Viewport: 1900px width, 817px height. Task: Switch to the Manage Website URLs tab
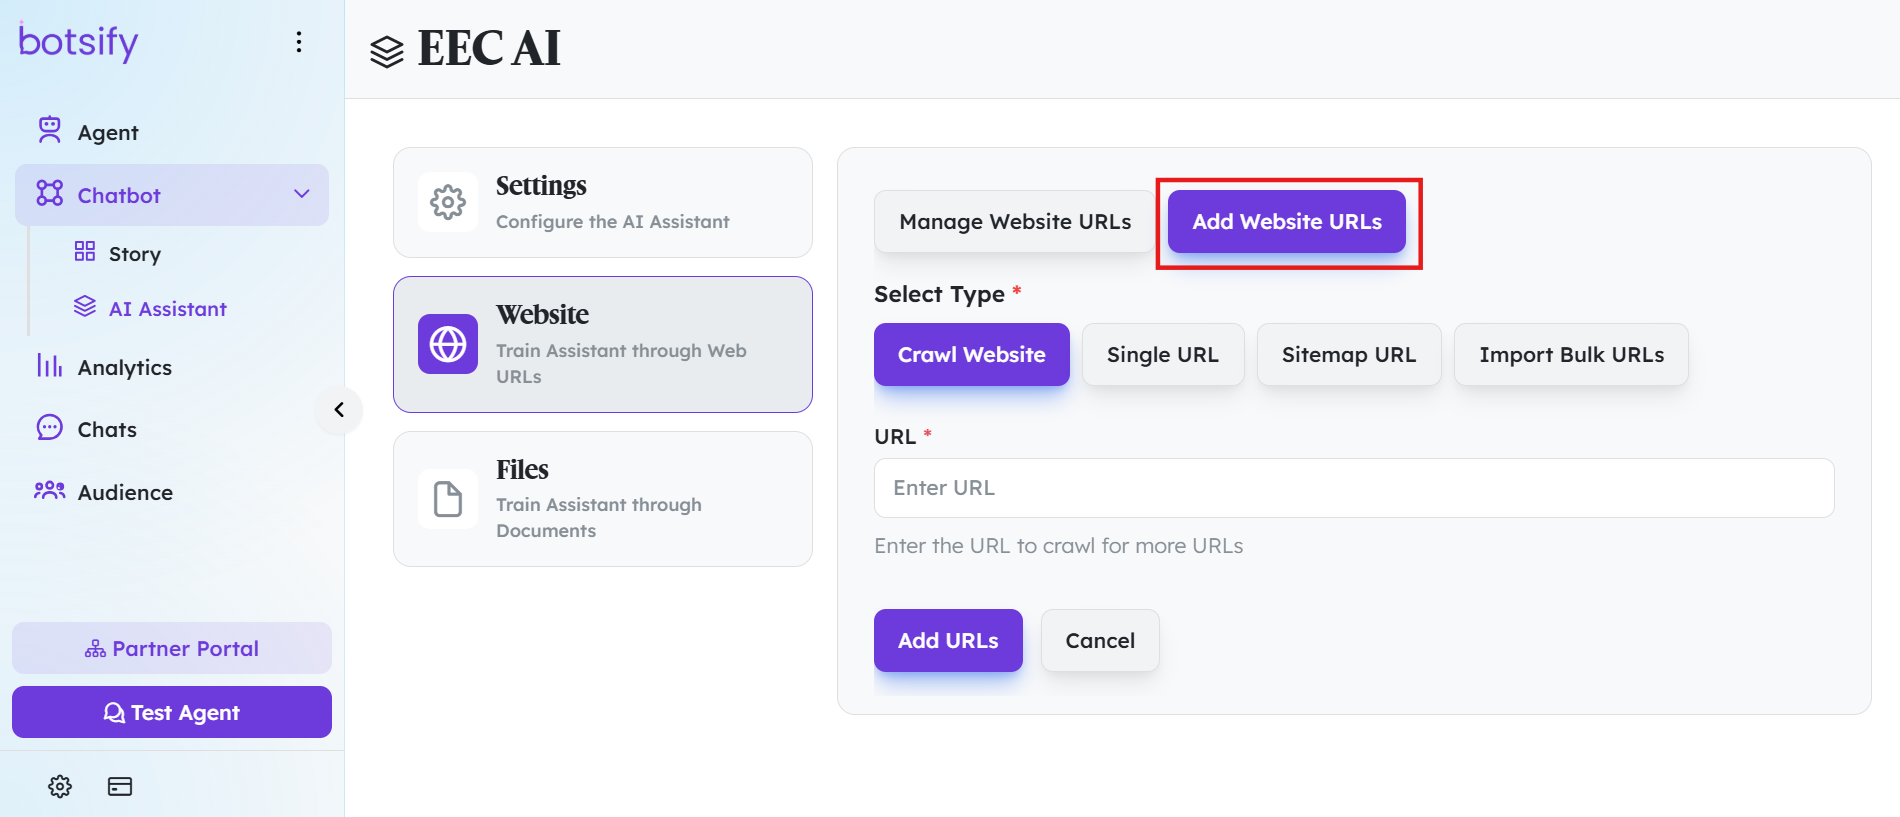(1015, 221)
